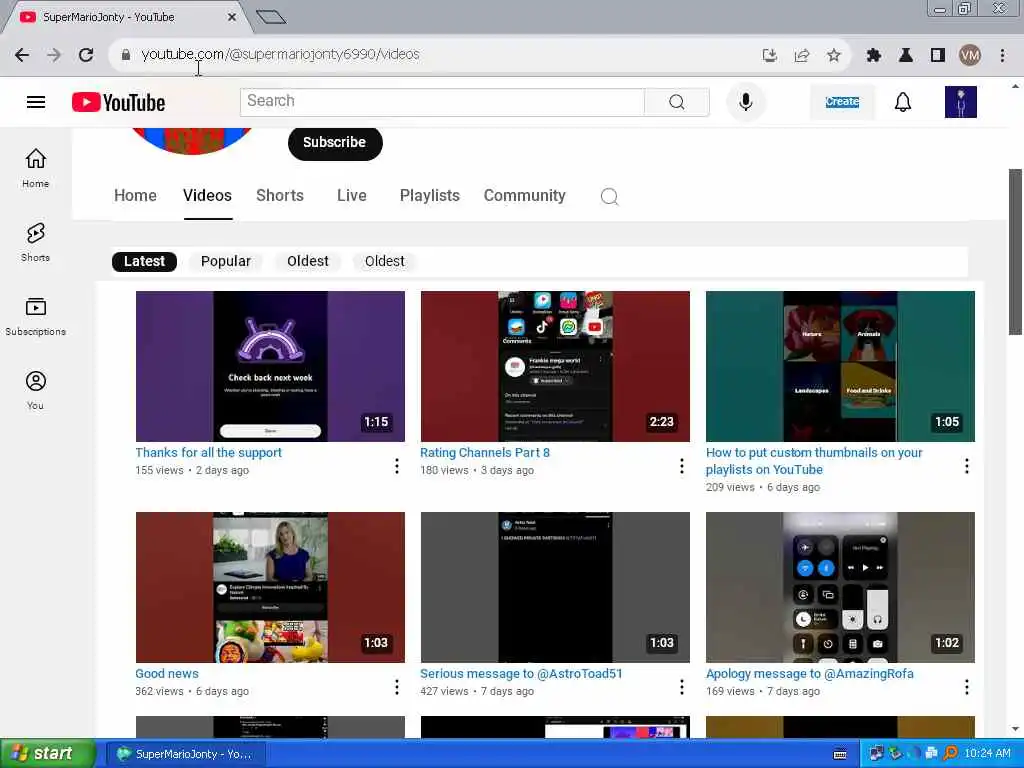Open the YouTube hamburger guide menu
Screen dimensions: 1024x768
pyautogui.click(x=36, y=103)
